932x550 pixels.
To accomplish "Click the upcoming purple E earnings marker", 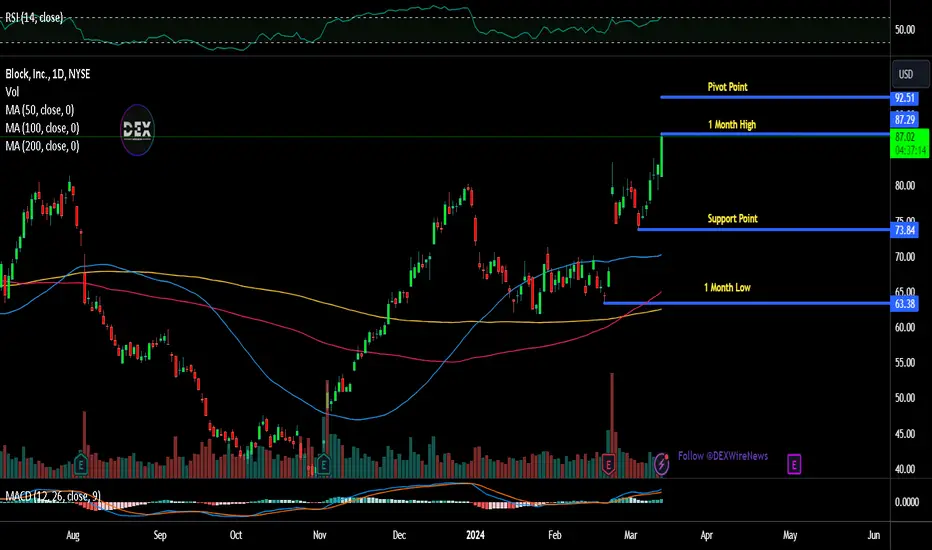I will point(794,464).
